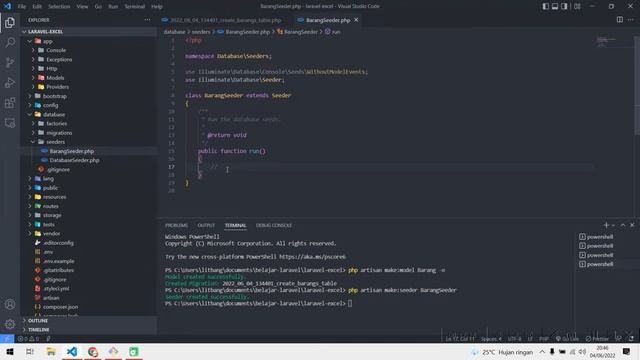
Task: Toggle the panel layout icon
Action: click(555, 6)
